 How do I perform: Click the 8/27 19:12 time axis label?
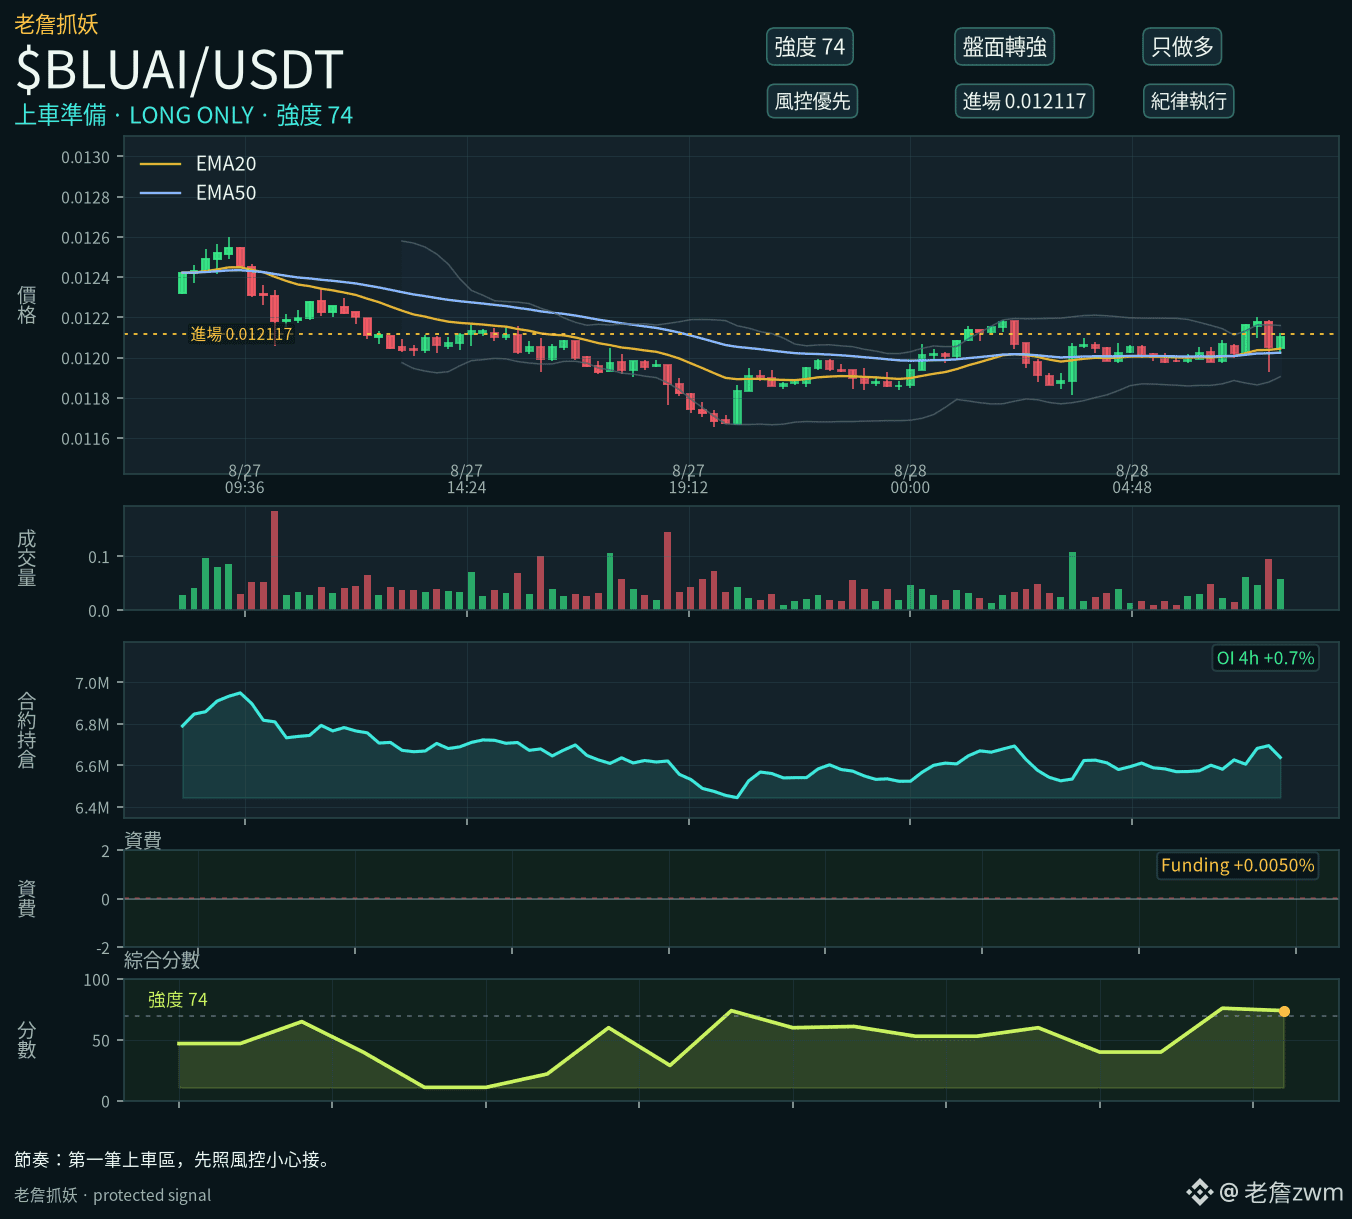689,479
